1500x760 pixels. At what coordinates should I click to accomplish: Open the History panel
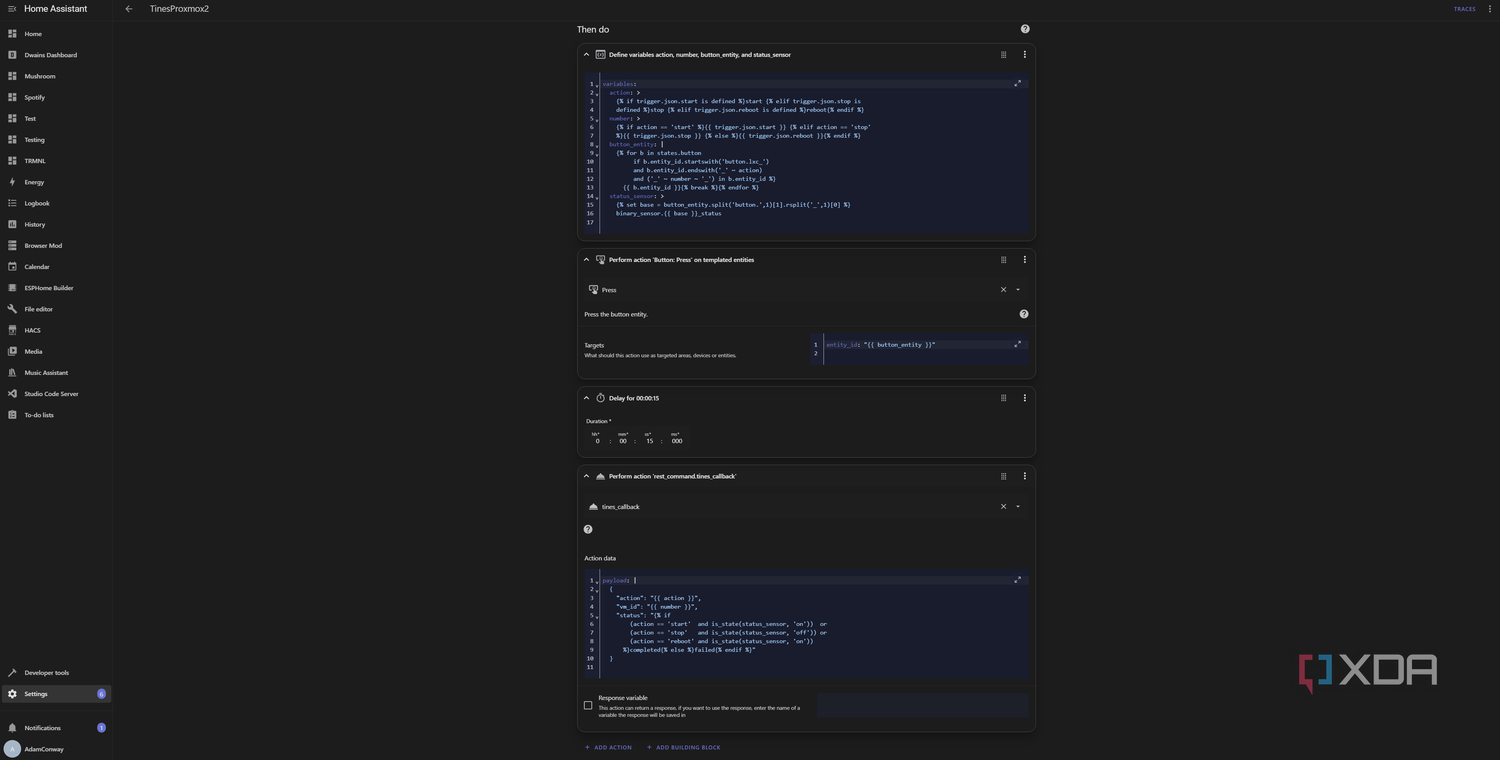(56, 224)
